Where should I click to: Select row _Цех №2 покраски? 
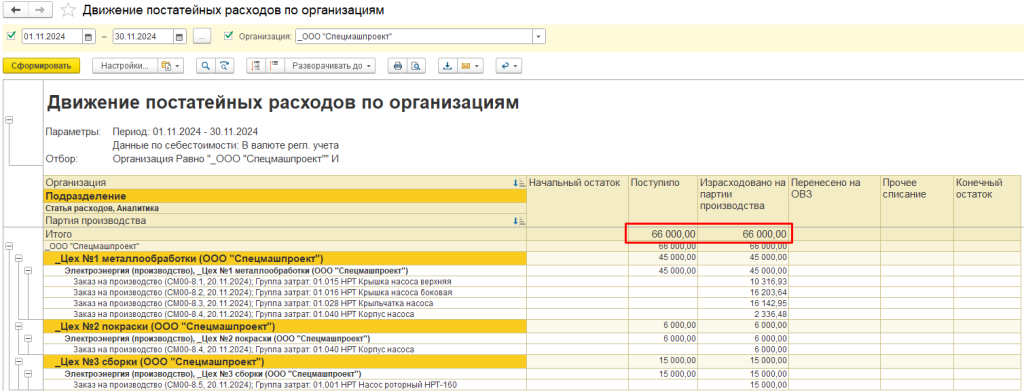(x=285, y=326)
